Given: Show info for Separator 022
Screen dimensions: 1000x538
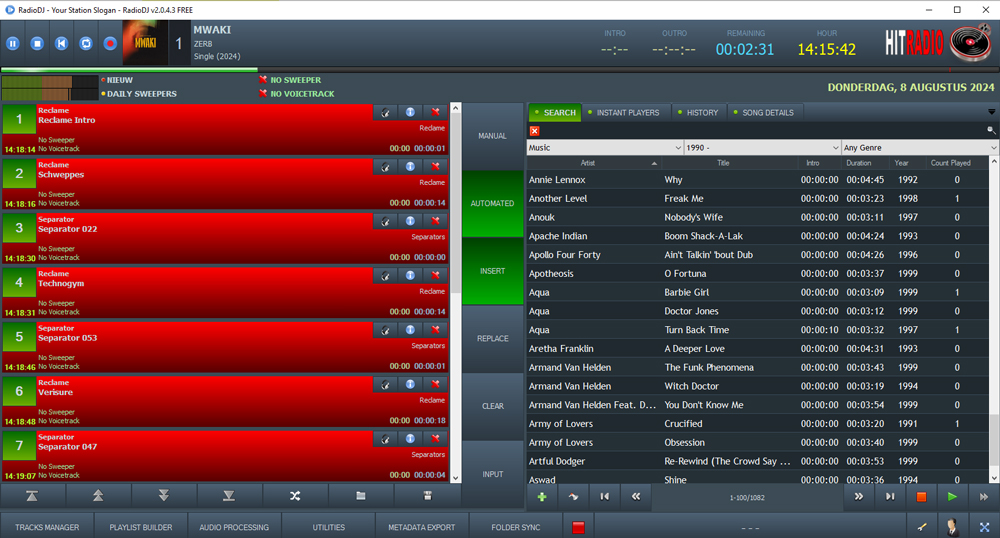Looking at the screenshot, I should pos(410,221).
